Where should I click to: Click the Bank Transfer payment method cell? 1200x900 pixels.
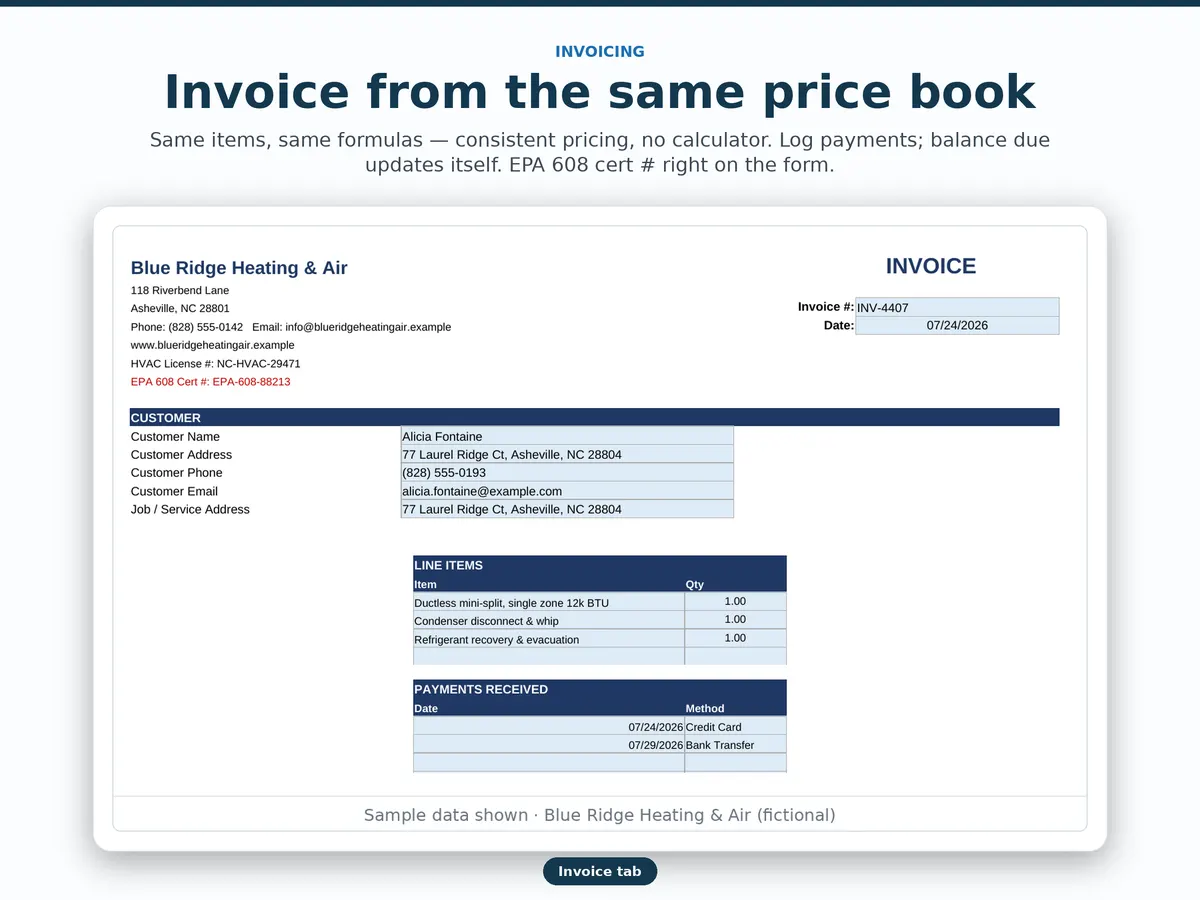736,744
